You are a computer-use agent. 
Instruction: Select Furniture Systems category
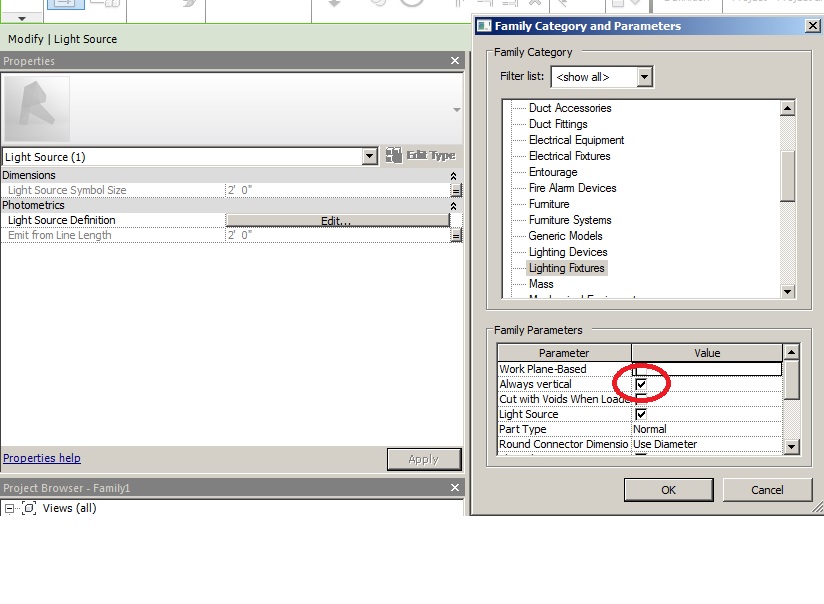(570, 220)
